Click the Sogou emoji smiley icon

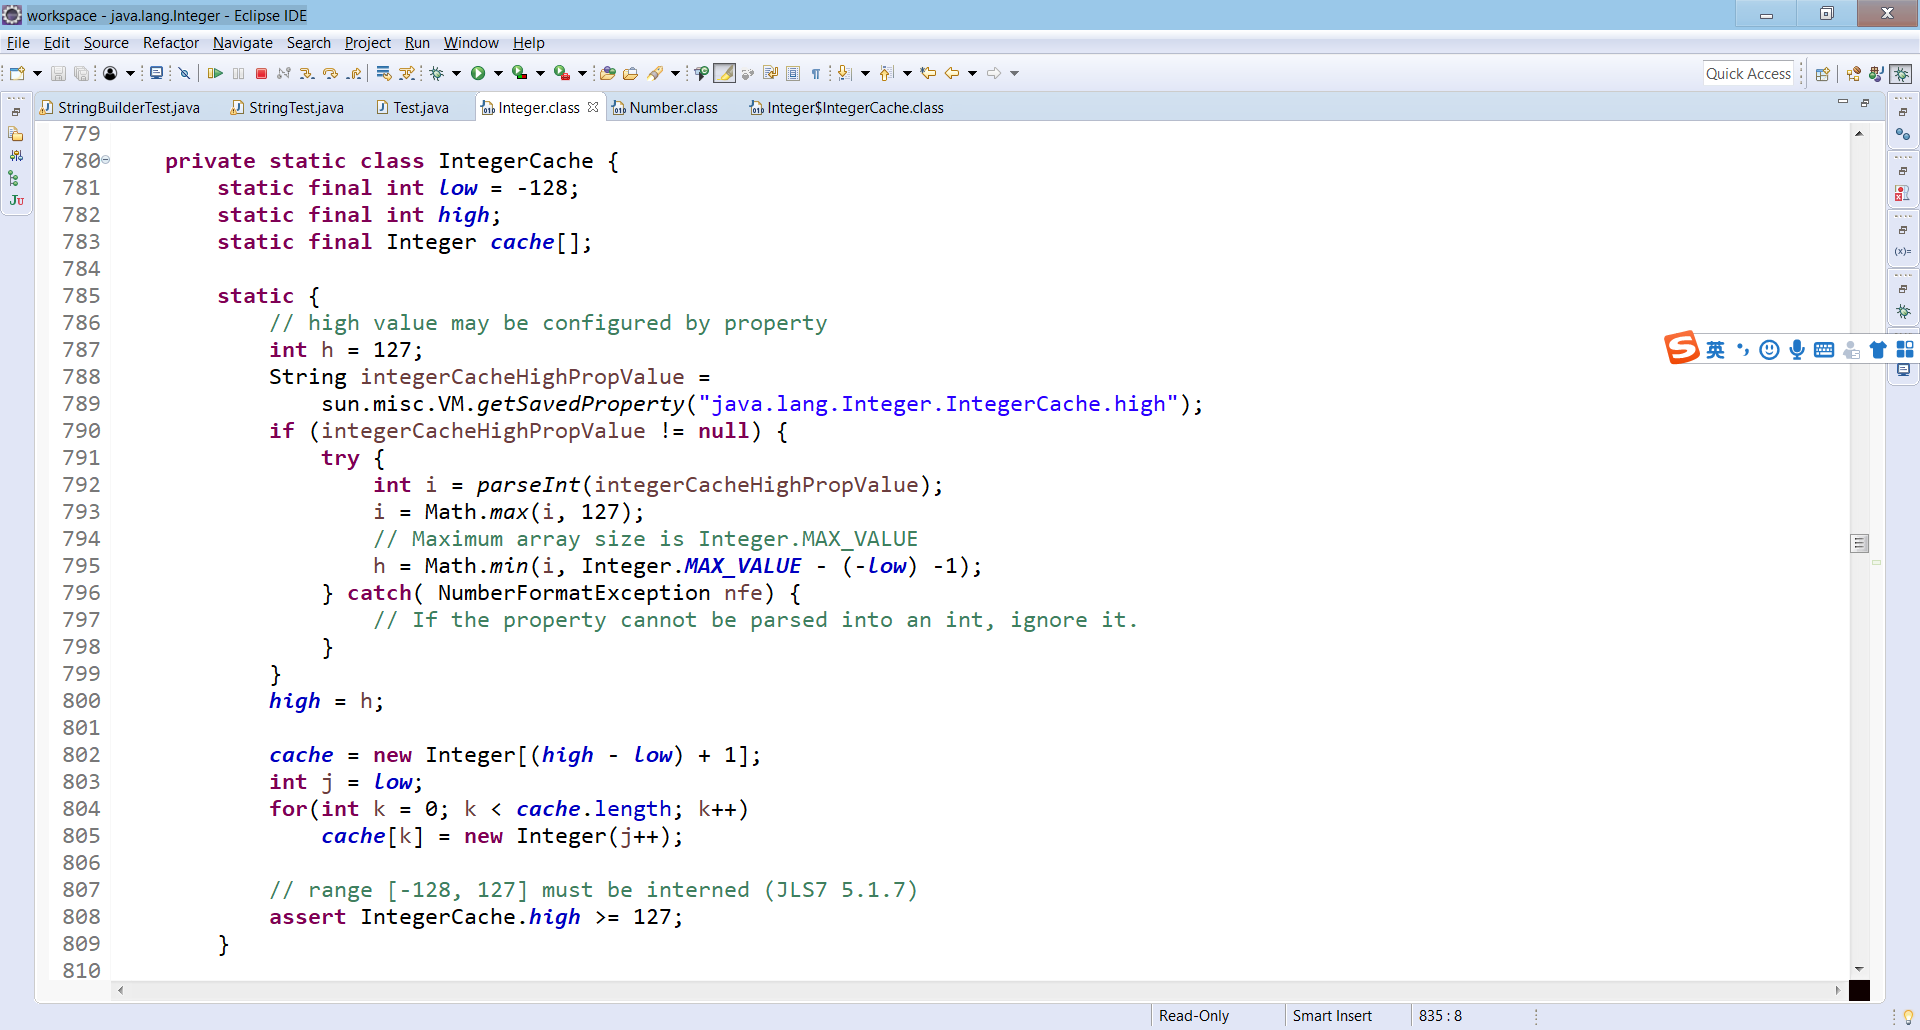coord(1770,349)
